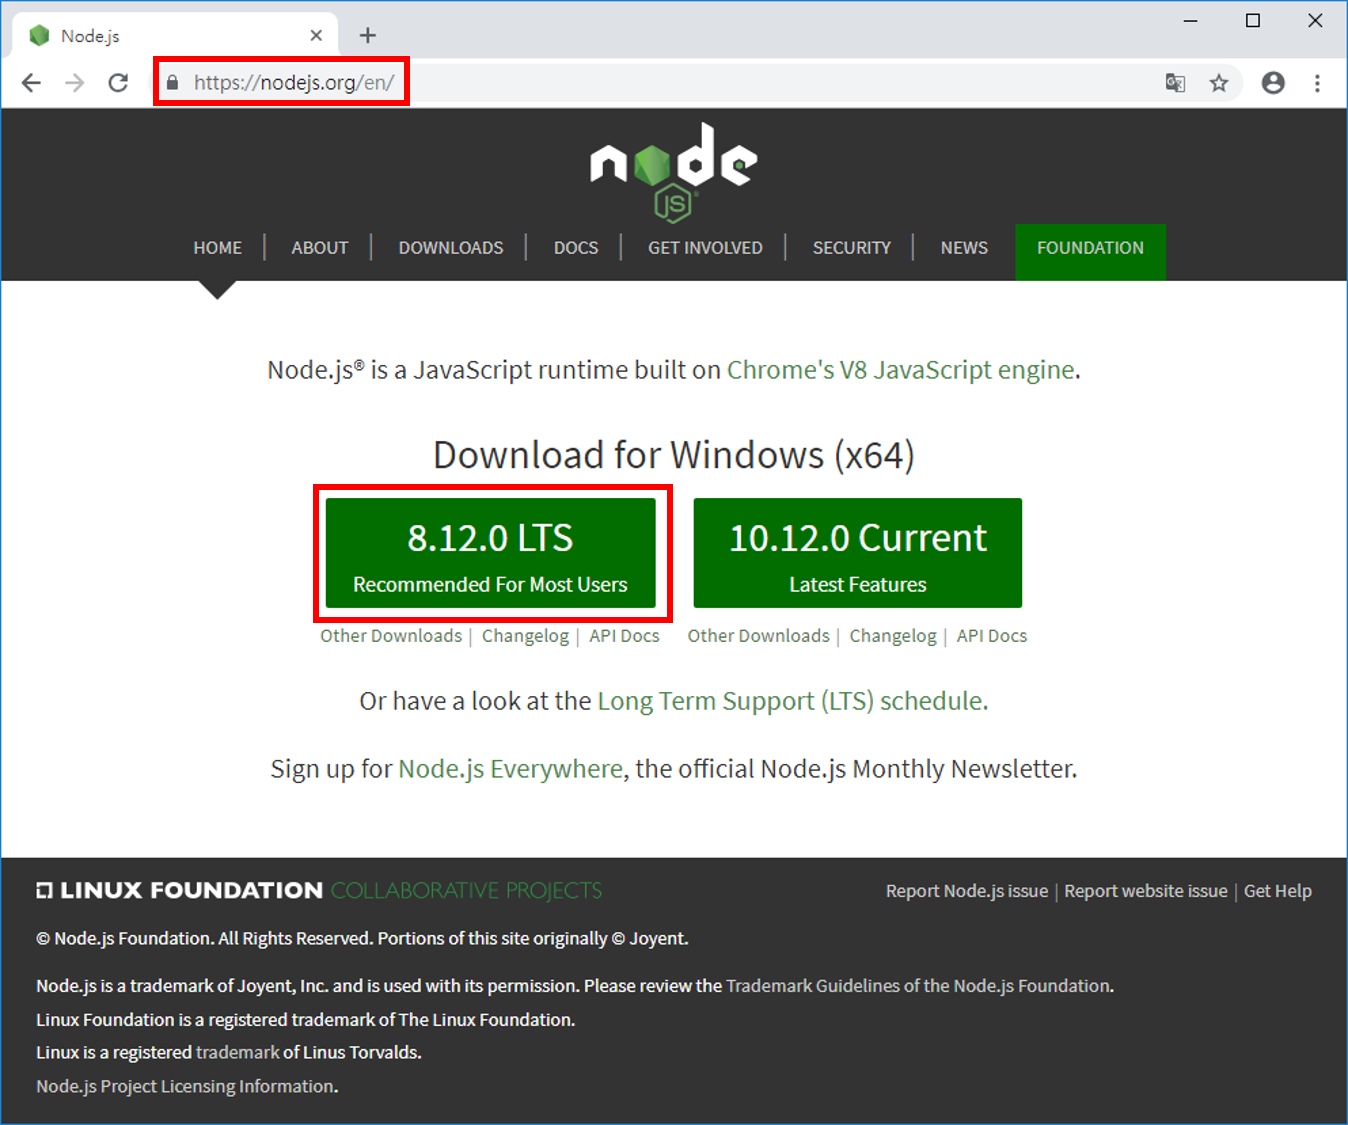This screenshot has height=1125, width=1348.
Task: Follow the Chrome's V8 JavaScript engine link
Action: click(900, 370)
